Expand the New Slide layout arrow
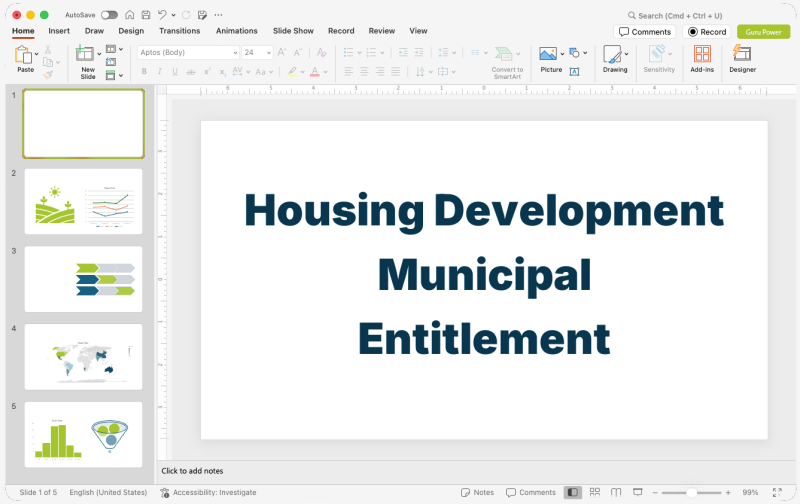This screenshot has height=504, width=800. pyautogui.click(x=99, y=54)
